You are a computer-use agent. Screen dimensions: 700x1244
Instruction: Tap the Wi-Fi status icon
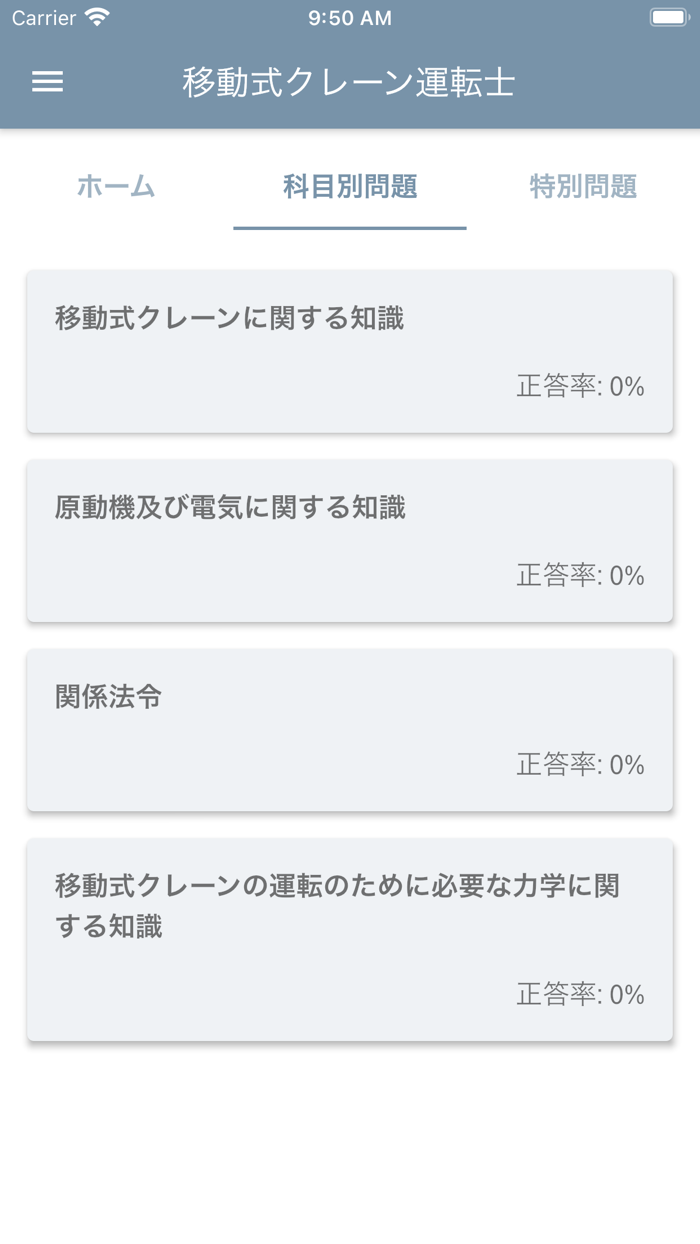click(96, 17)
